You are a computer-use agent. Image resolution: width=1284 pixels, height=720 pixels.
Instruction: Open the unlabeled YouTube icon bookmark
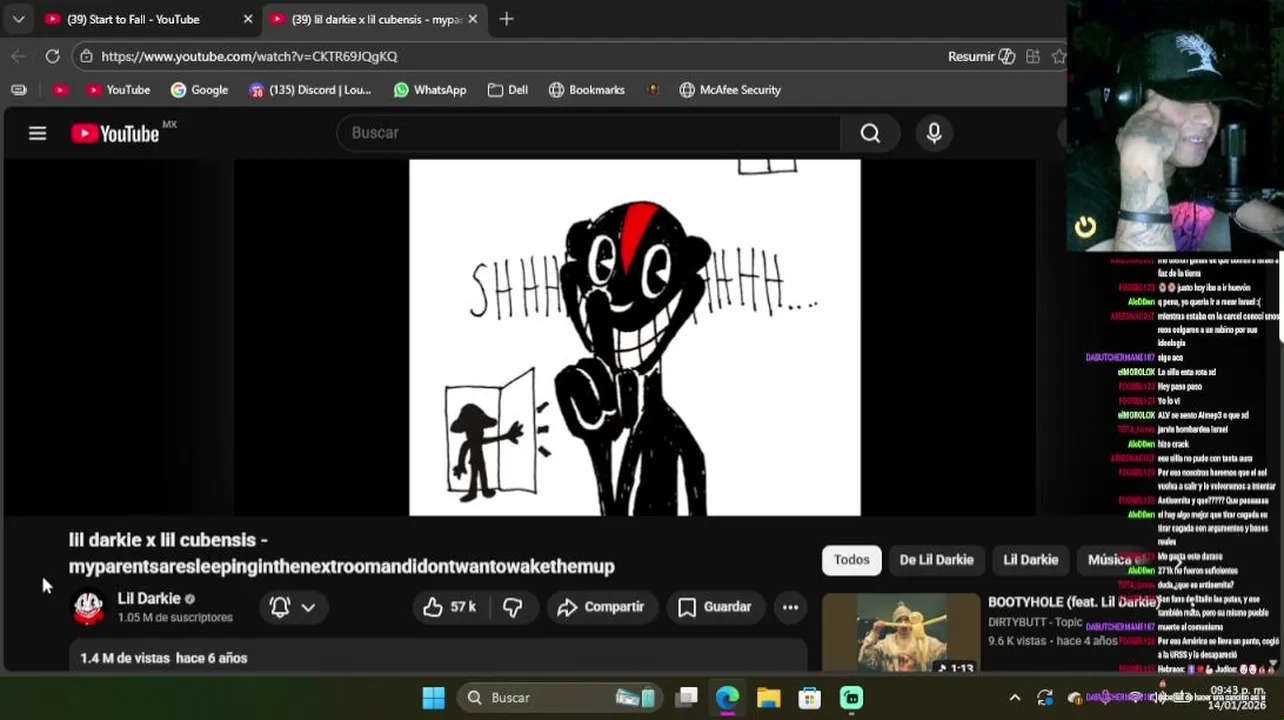[60, 90]
